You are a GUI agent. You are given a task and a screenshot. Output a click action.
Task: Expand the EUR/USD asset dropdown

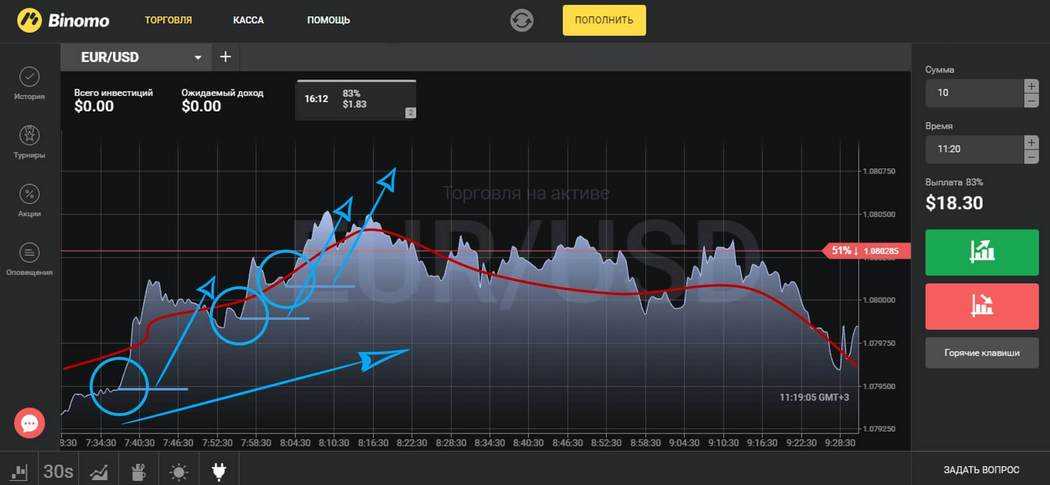(x=198, y=57)
